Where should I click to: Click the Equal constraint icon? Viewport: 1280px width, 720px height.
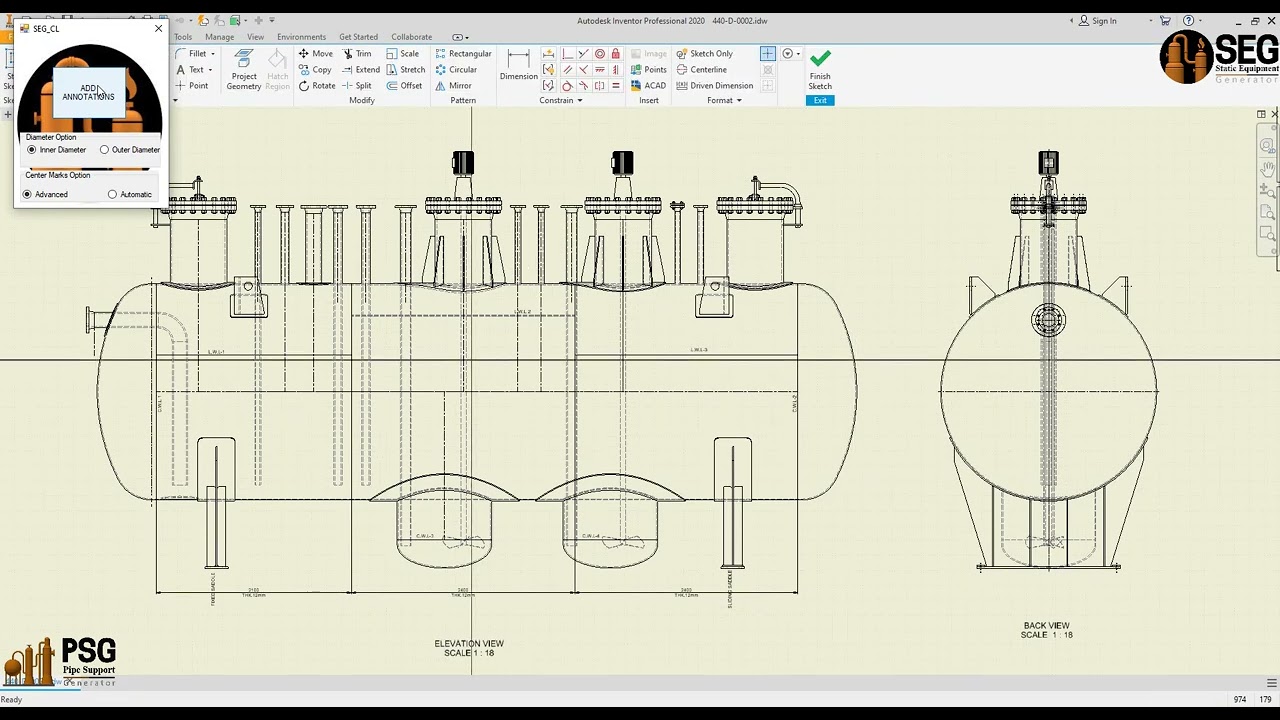616,86
